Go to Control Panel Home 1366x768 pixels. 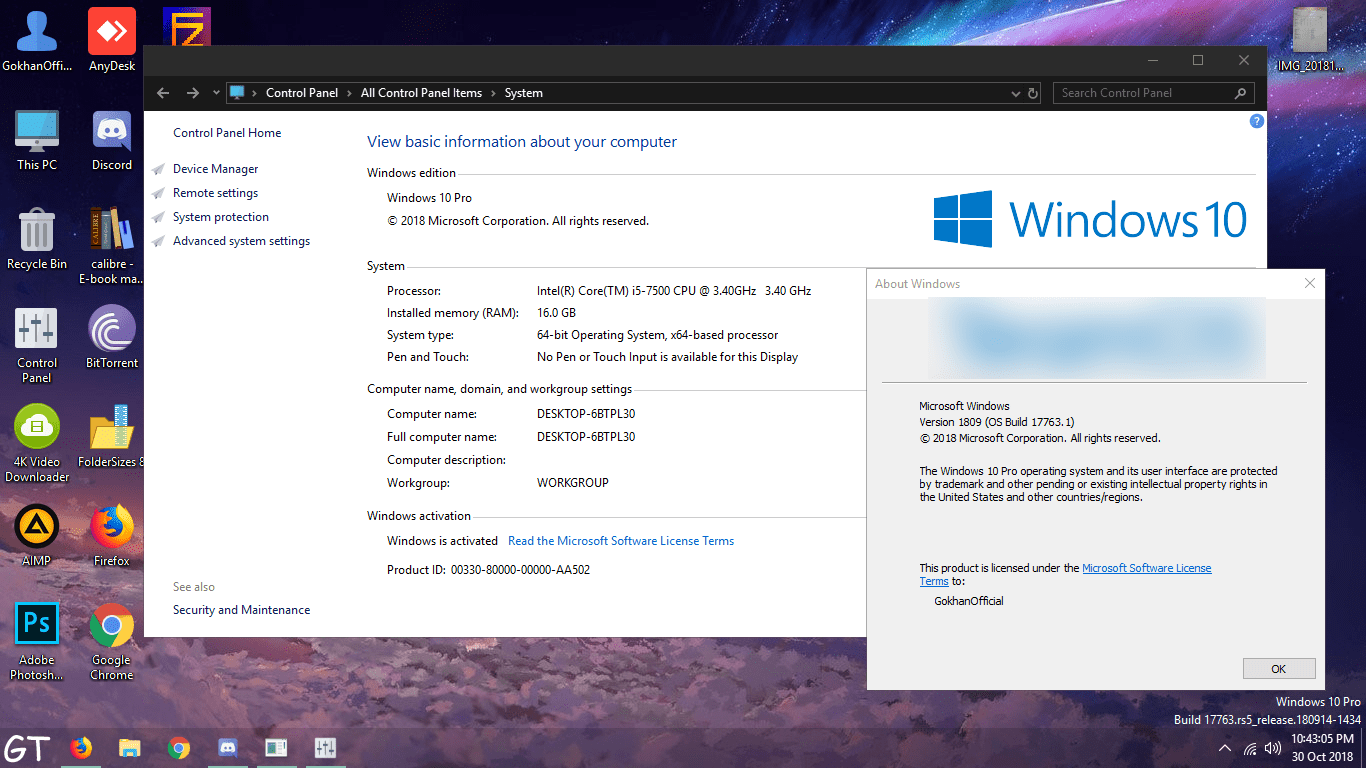(x=227, y=133)
